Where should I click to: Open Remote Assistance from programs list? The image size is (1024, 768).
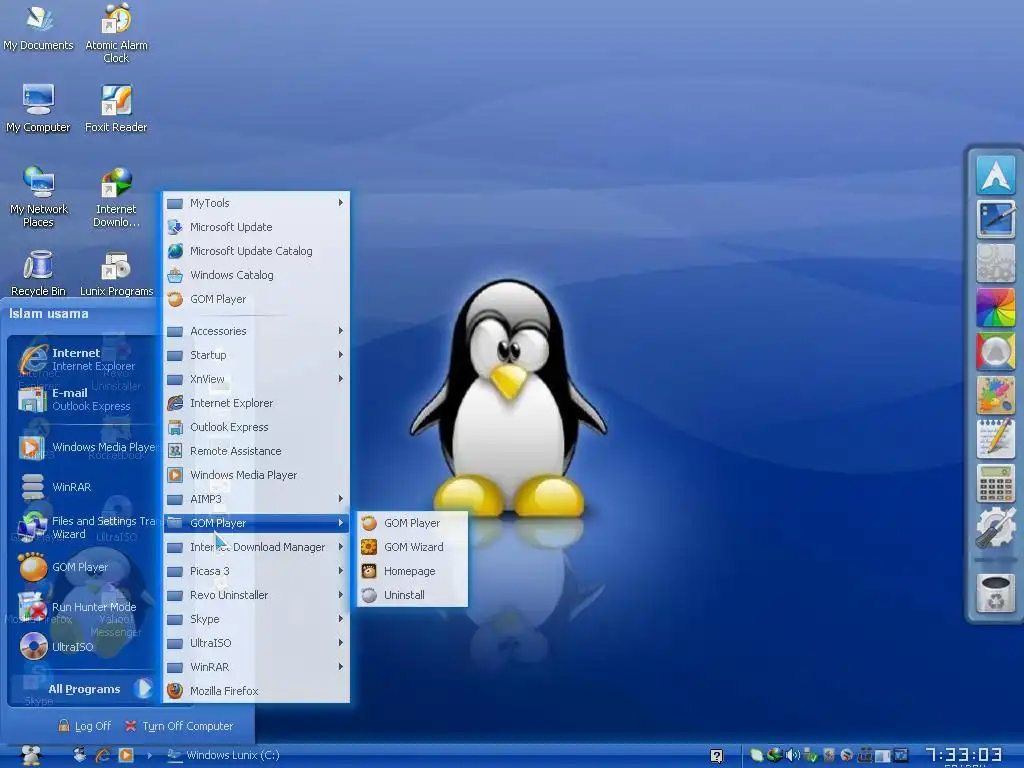[256, 451]
